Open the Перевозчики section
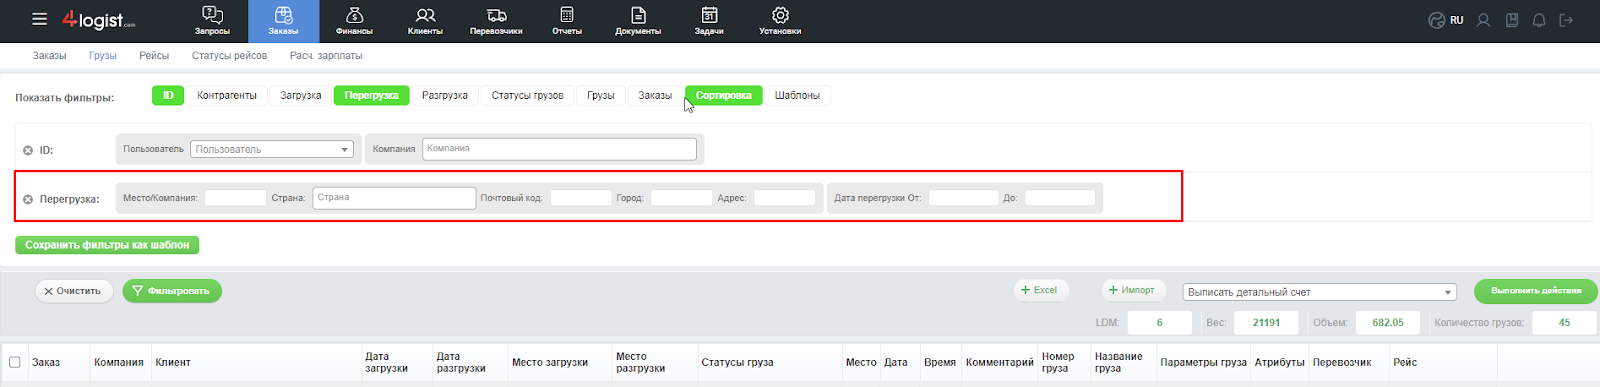The height and width of the screenshot is (387, 1600). [496, 21]
